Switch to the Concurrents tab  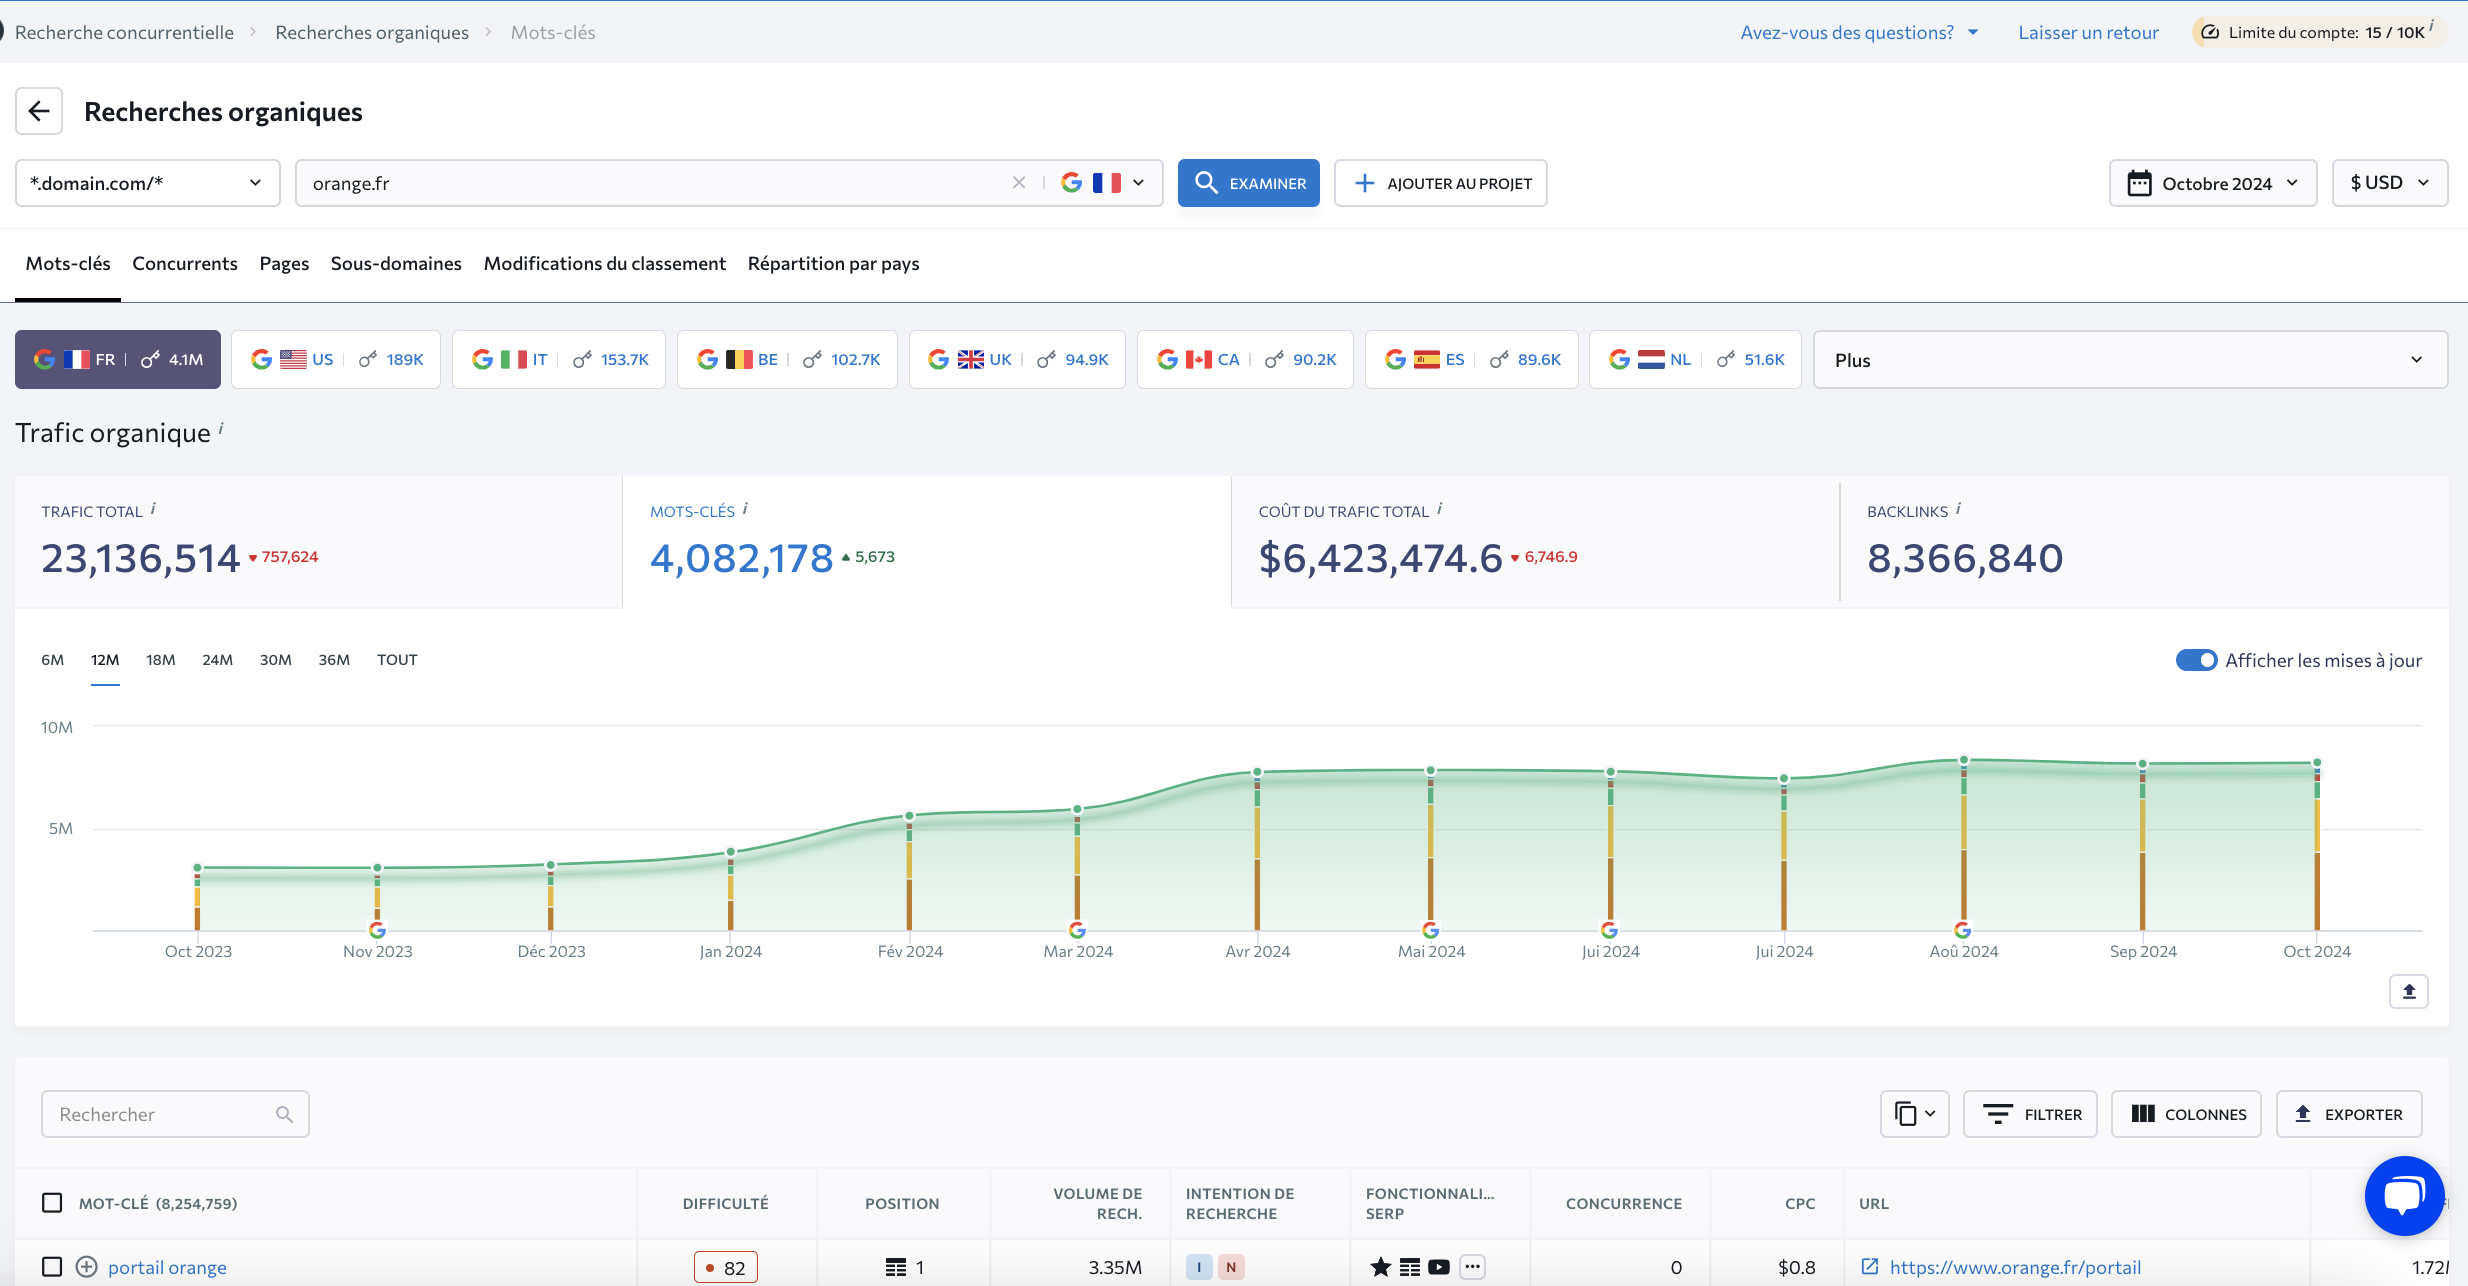point(185,263)
